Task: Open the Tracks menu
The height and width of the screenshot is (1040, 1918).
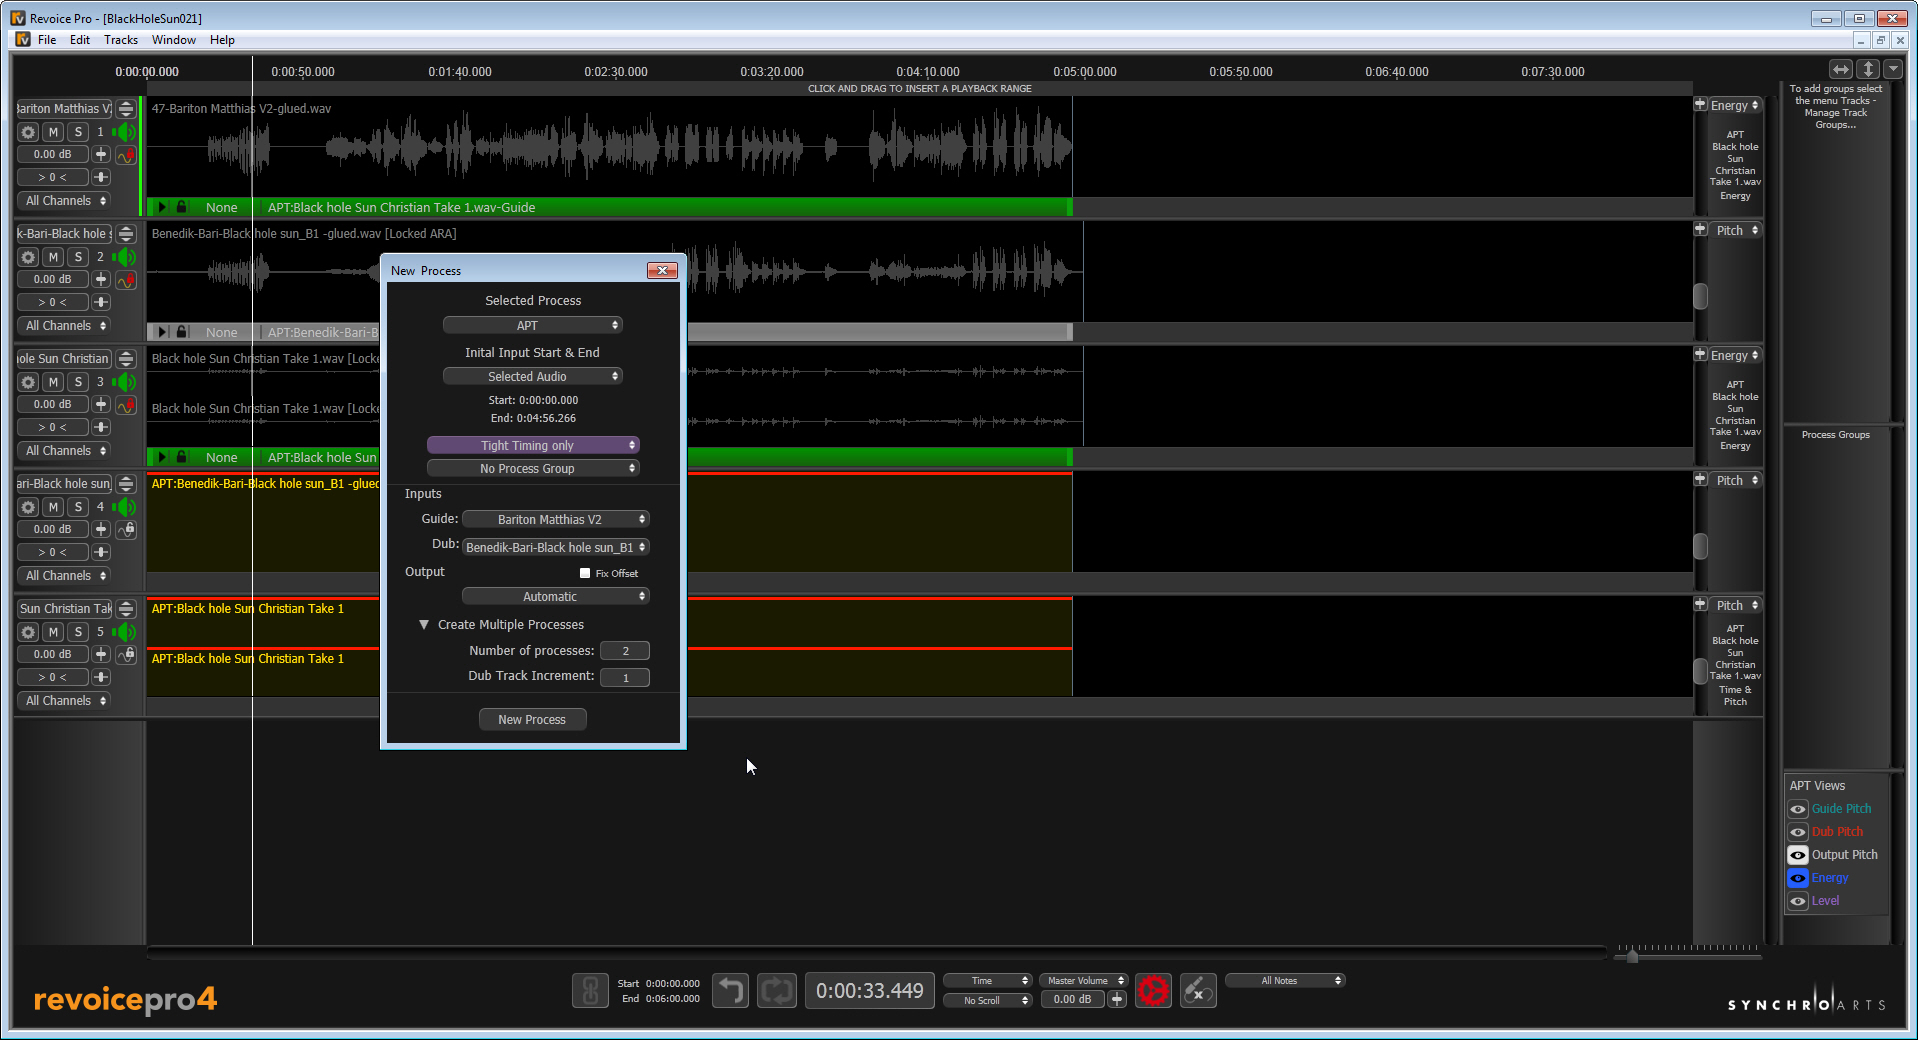Action: (121, 40)
